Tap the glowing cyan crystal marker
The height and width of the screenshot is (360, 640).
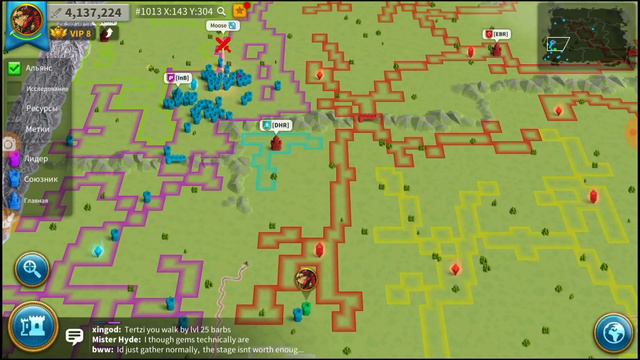pyautogui.click(x=98, y=251)
